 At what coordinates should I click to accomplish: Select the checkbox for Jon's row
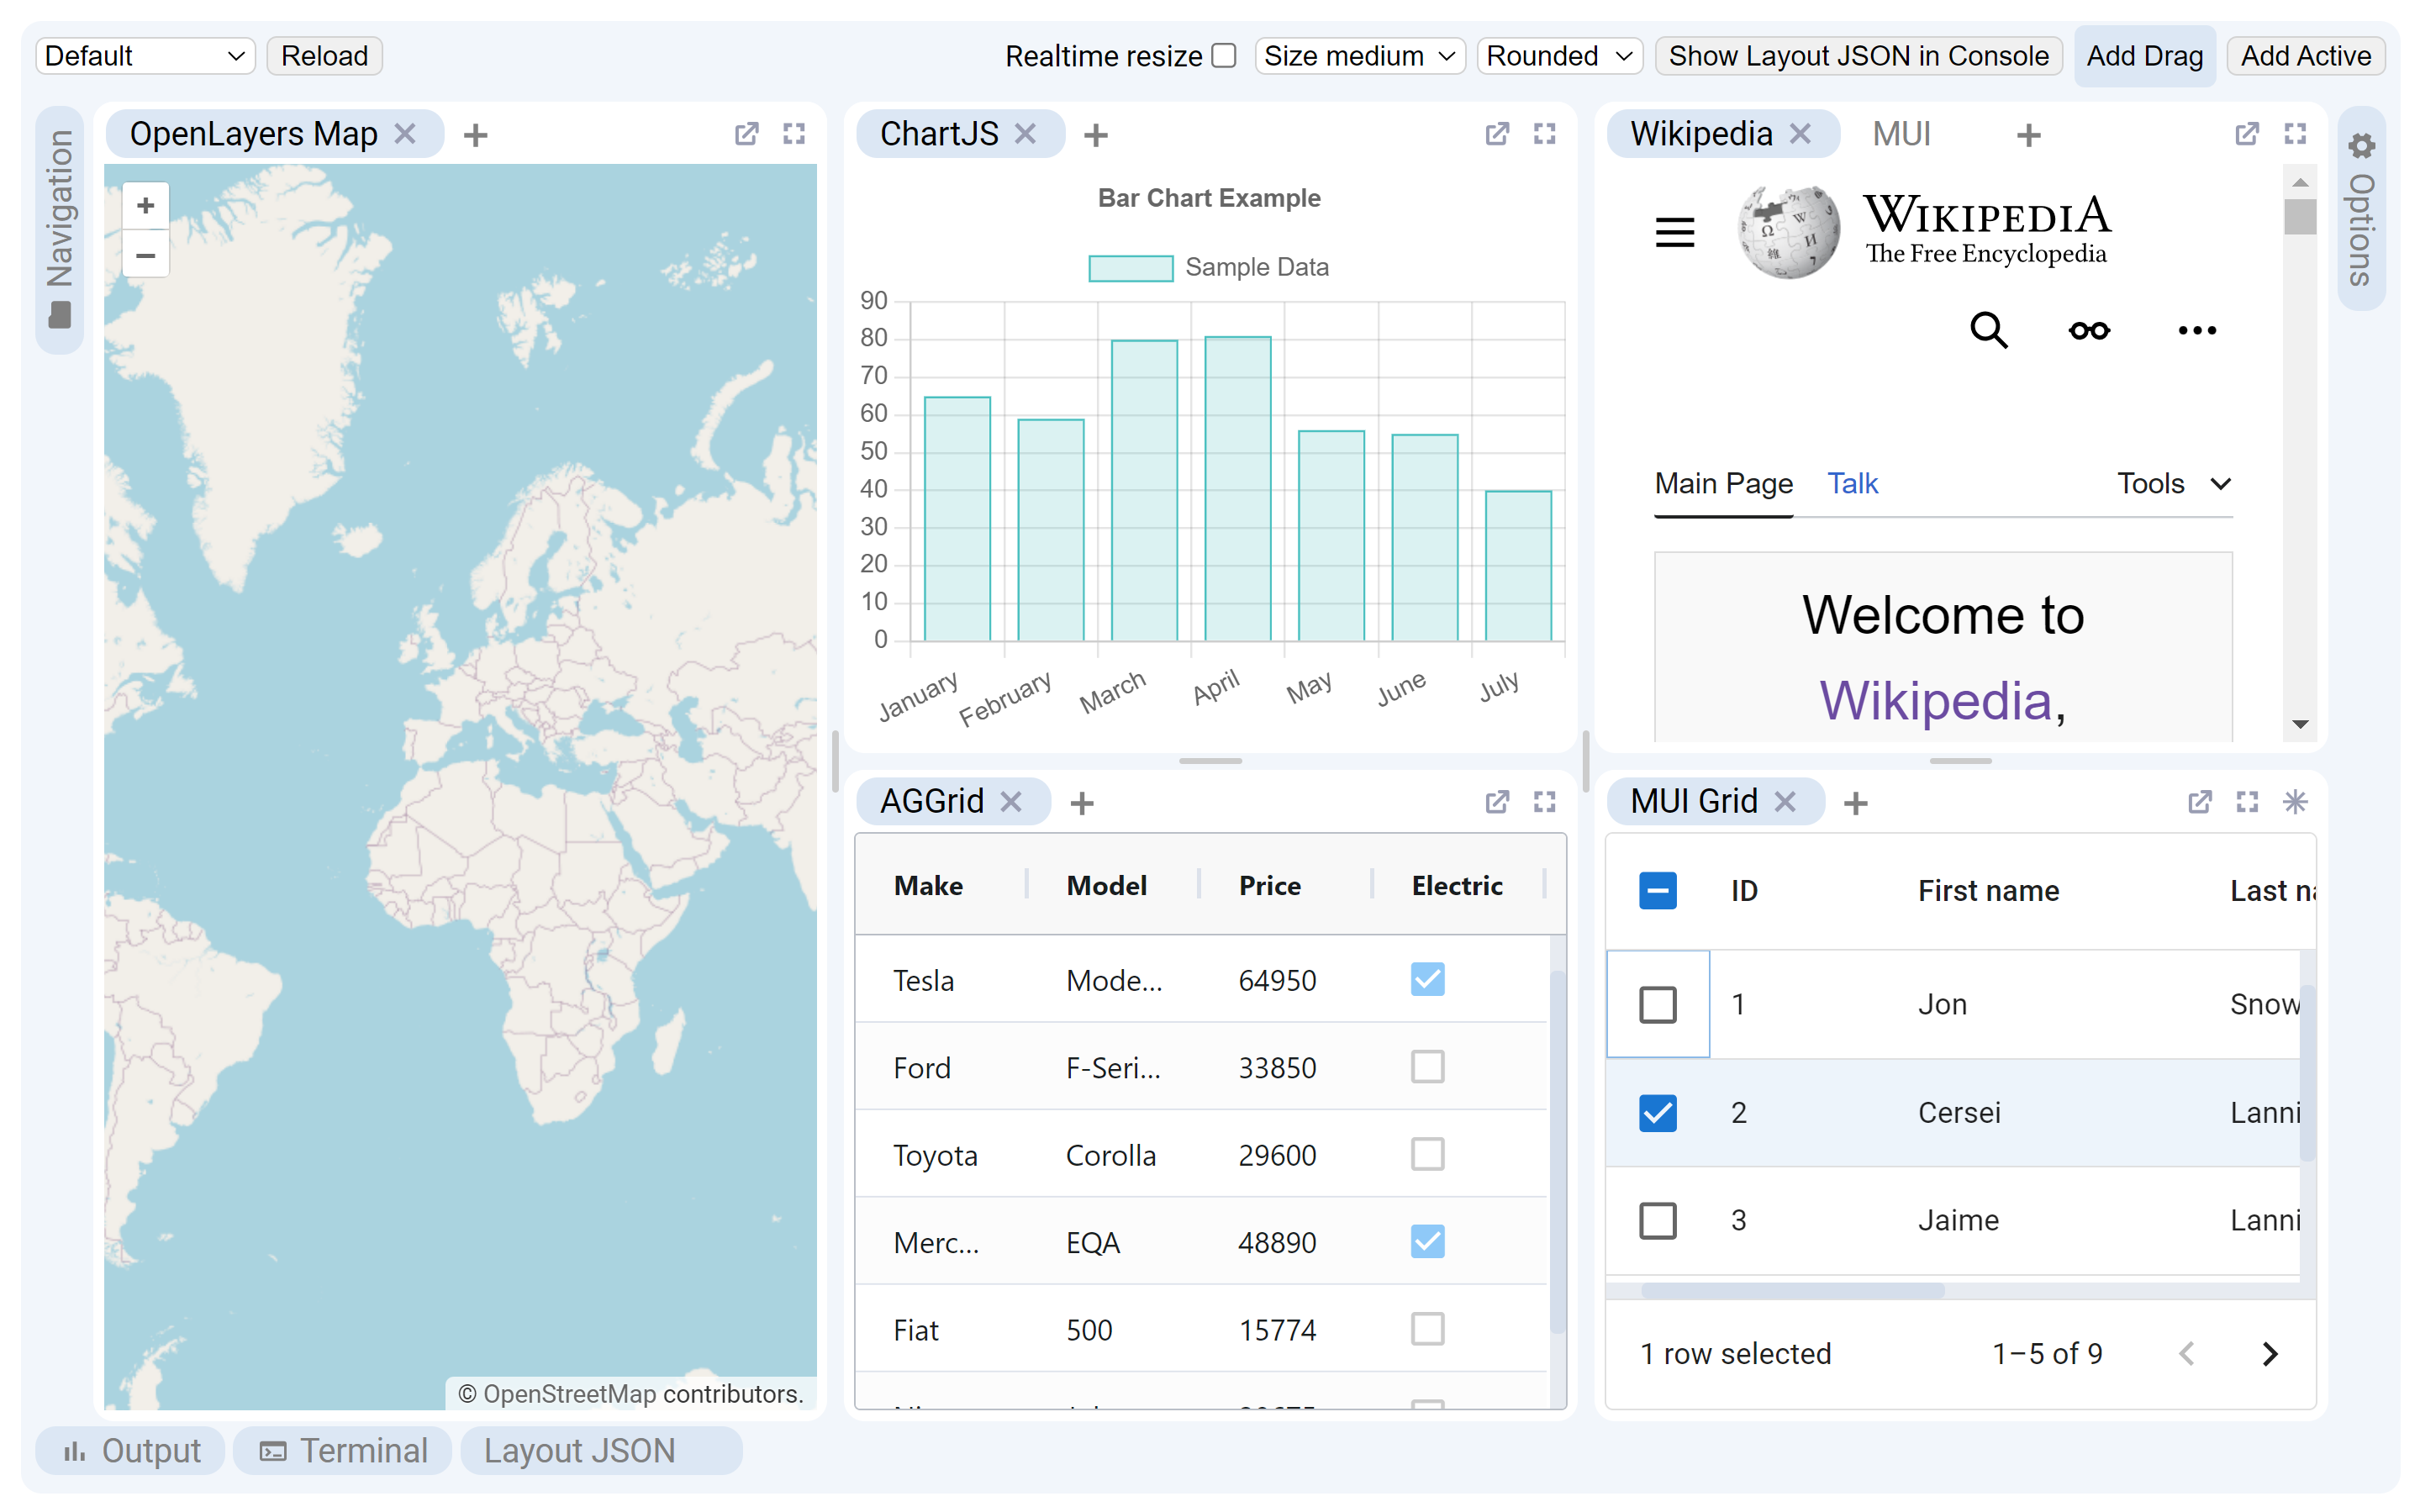[1658, 1004]
